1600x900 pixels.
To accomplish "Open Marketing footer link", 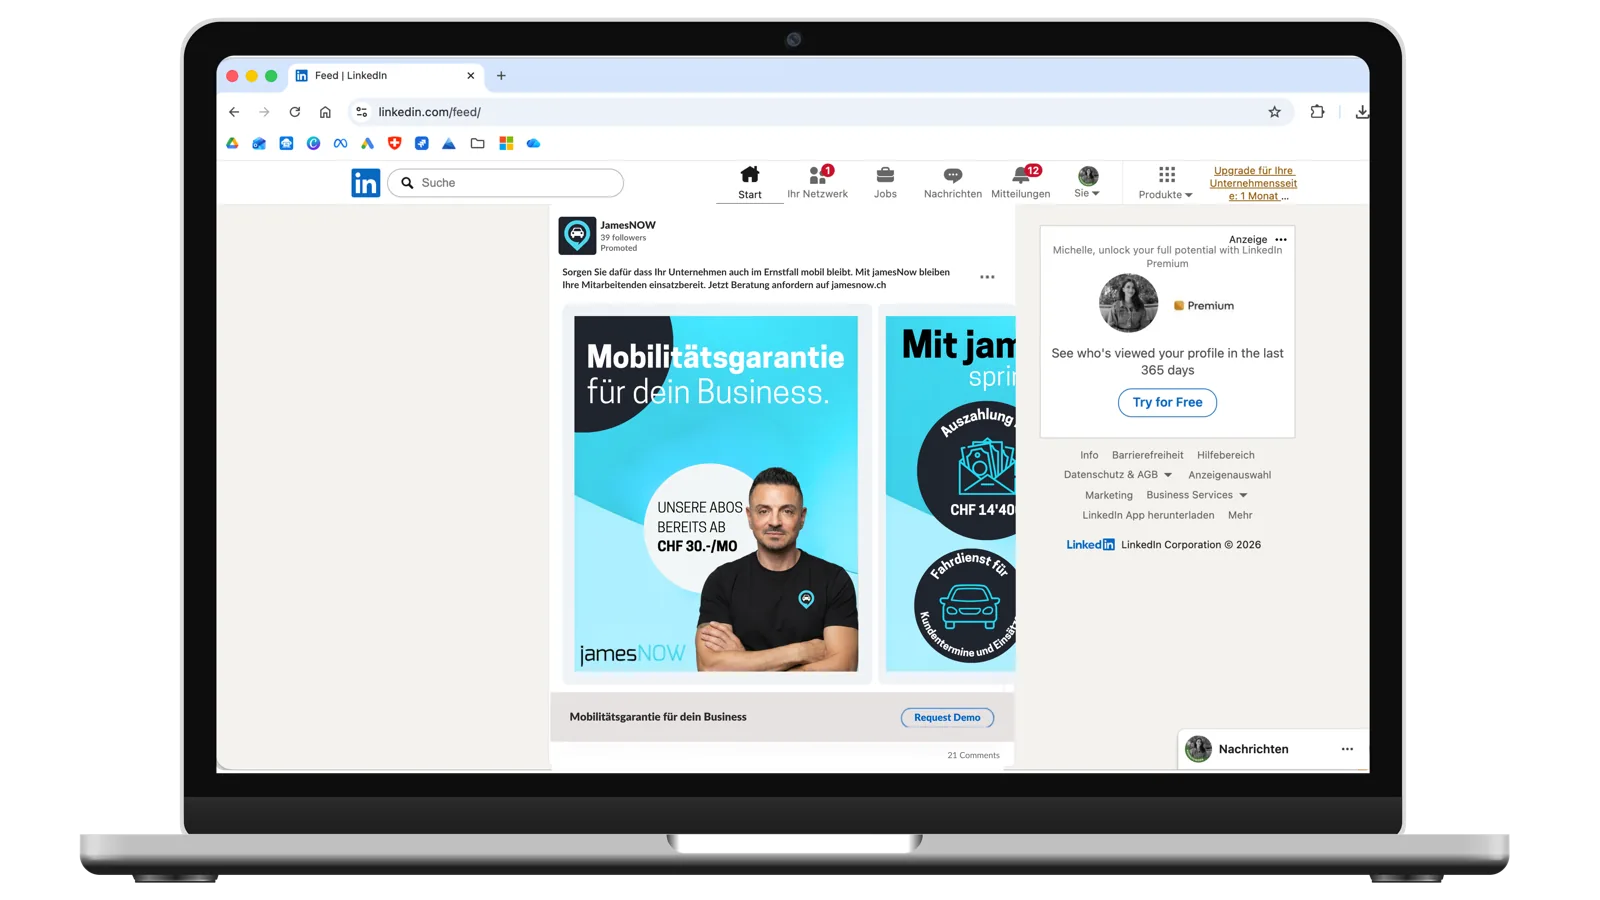I will pyautogui.click(x=1109, y=495).
